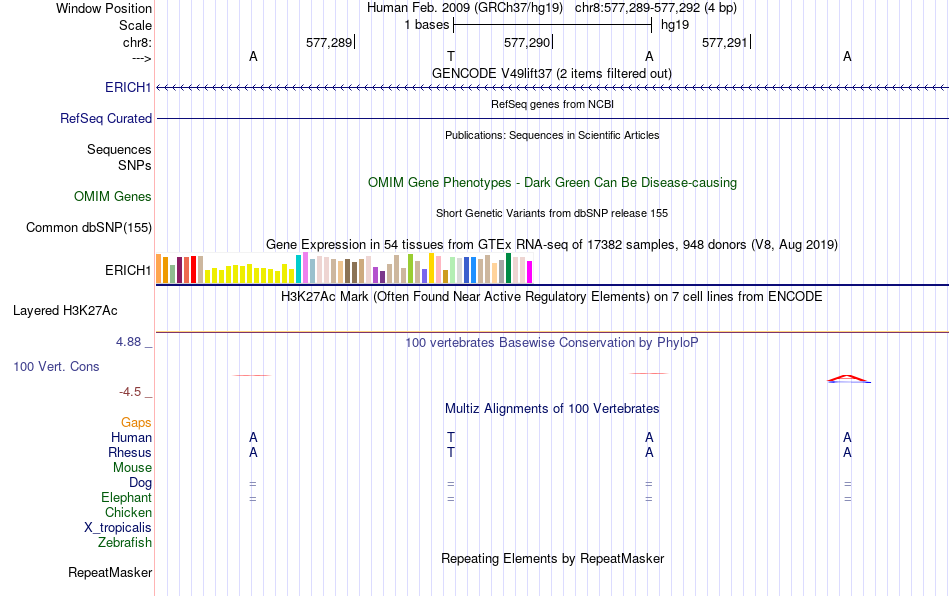Click the 577,290 ruler position
This screenshot has width=950, height=596.
[527, 42]
